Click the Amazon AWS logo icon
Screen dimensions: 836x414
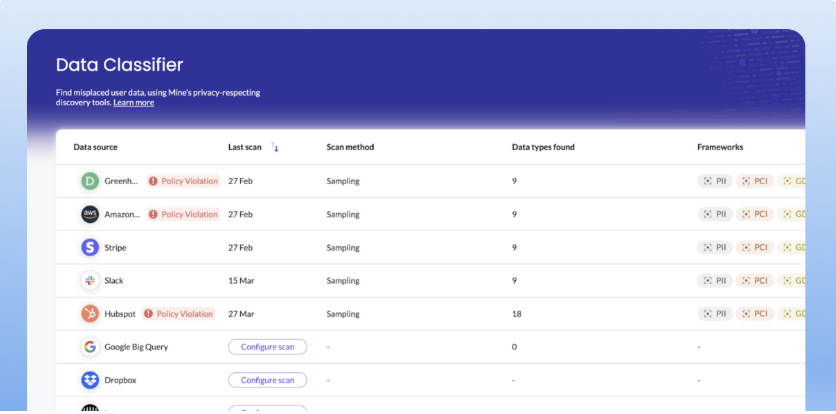point(90,214)
